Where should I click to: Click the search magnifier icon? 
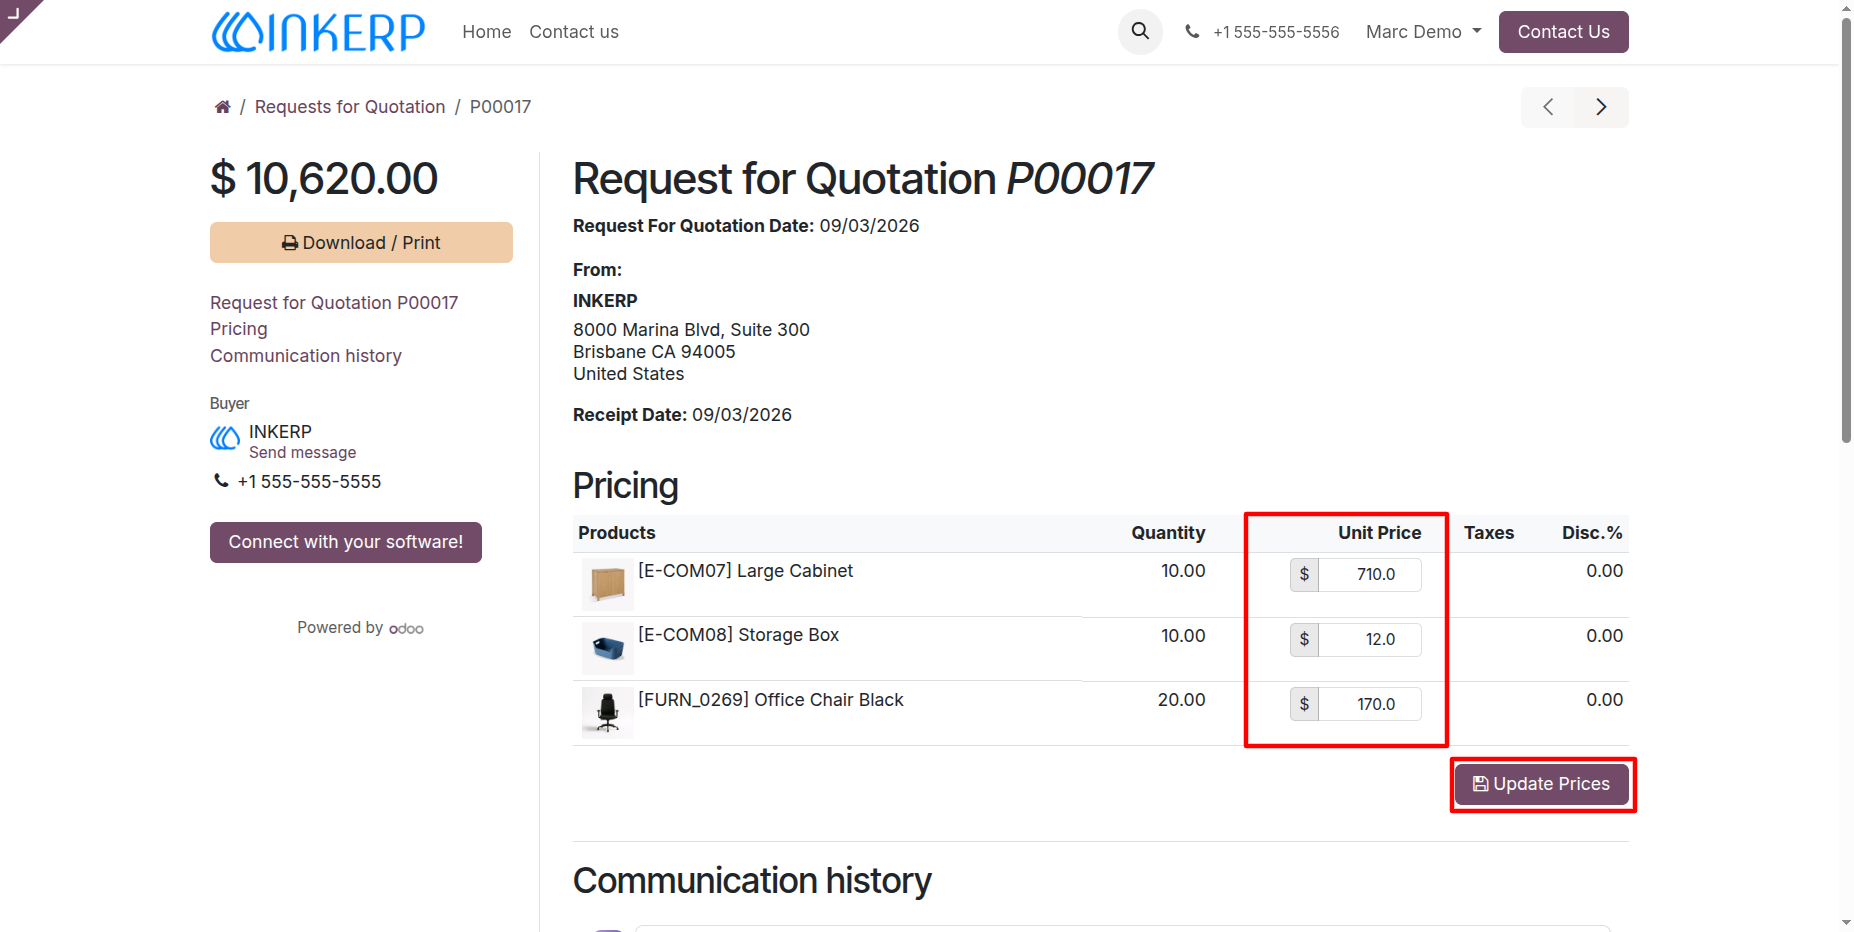point(1140,32)
